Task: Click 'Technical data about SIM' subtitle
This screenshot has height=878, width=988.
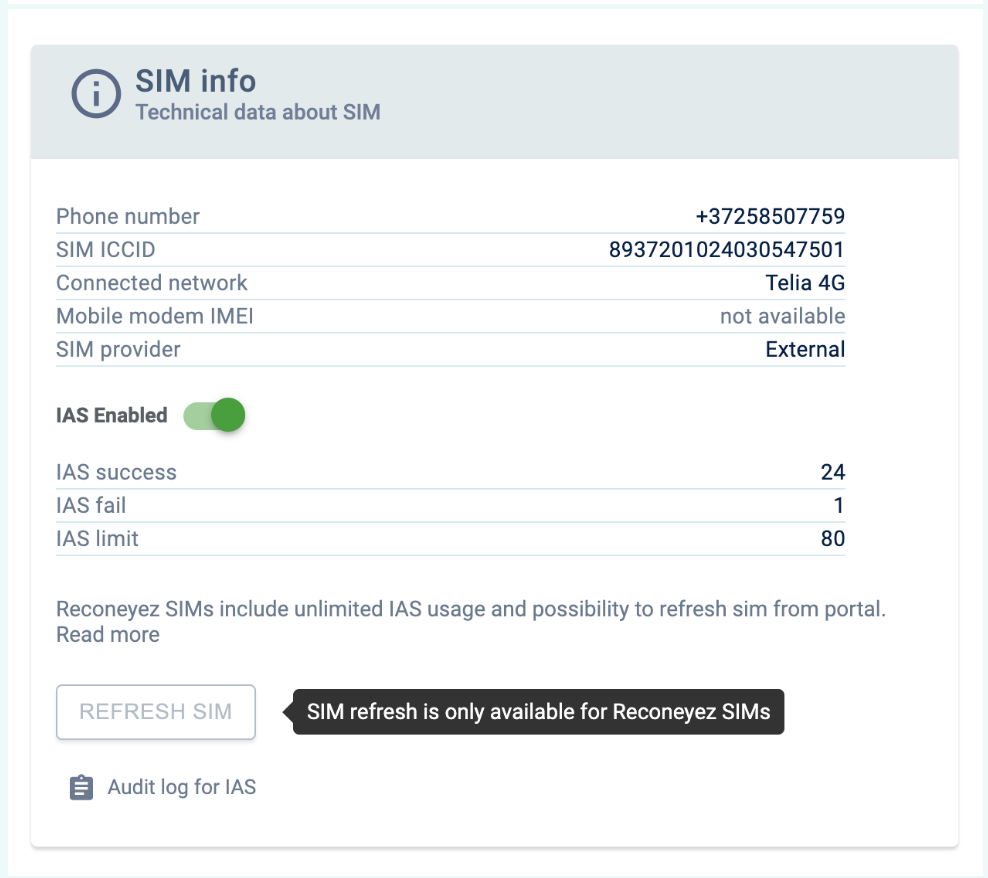Action: click(x=258, y=112)
